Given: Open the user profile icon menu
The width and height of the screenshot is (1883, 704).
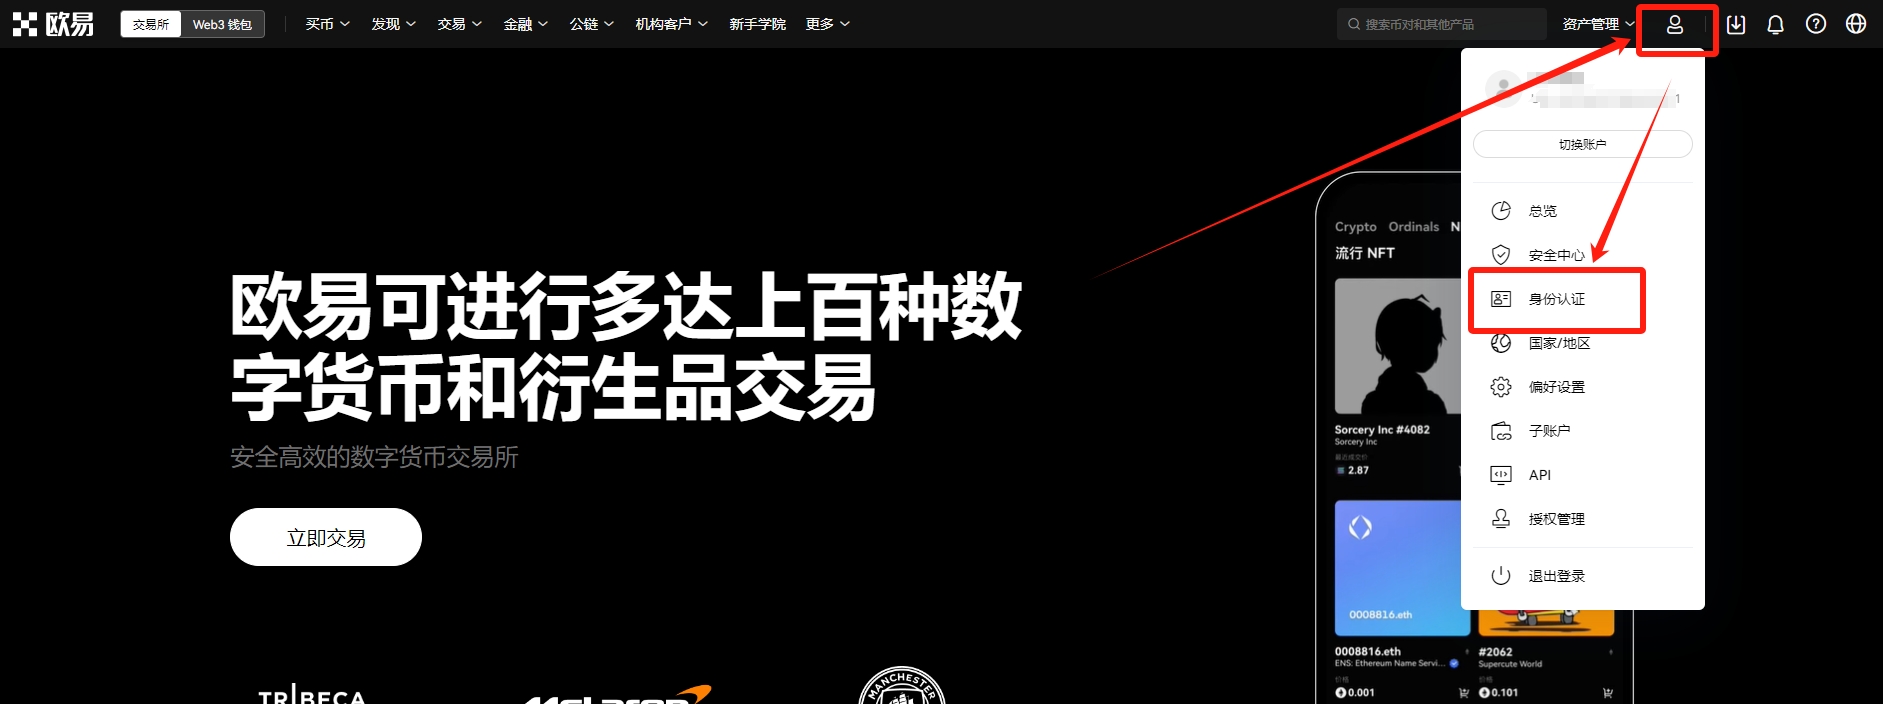Looking at the screenshot, I should [1675, 25].
